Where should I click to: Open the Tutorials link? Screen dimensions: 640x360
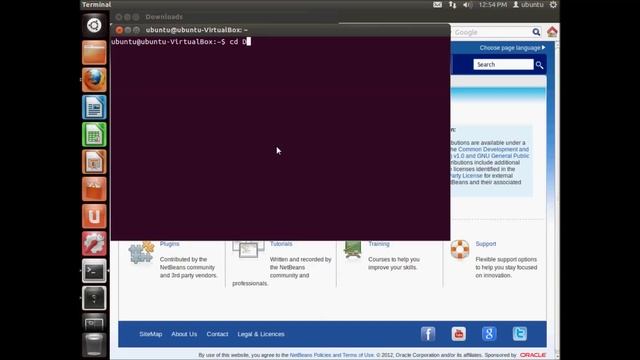click(x=281, y=244)
